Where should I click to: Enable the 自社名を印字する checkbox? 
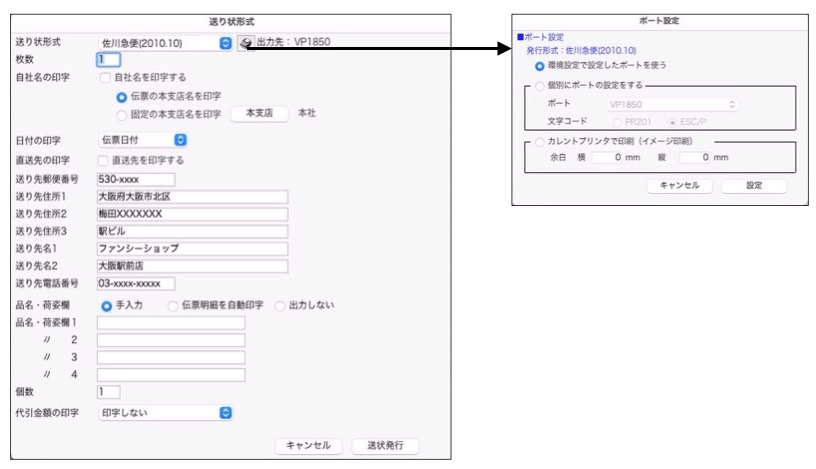(x=104, y=77)
